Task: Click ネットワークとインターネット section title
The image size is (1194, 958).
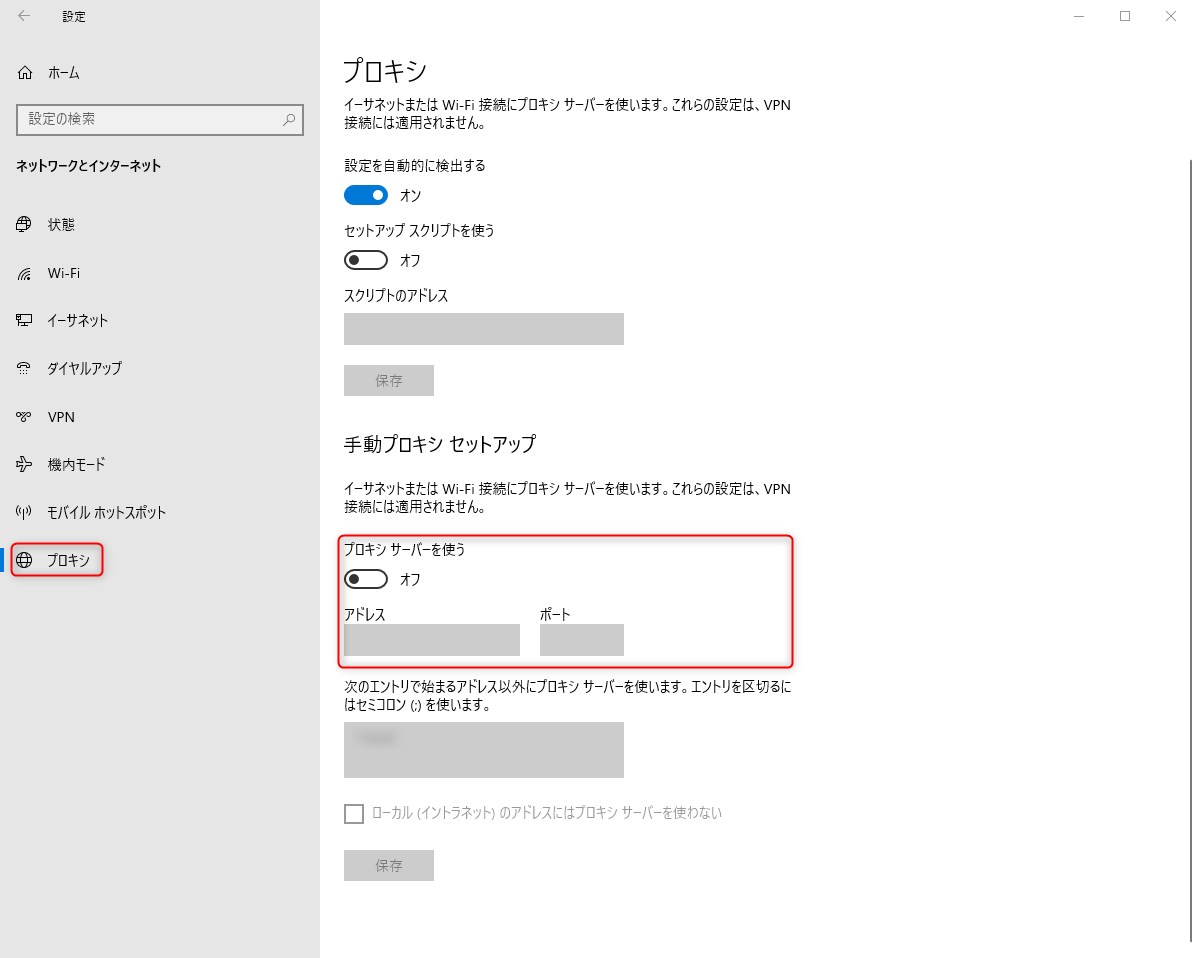Action: (x=88, y=166)
